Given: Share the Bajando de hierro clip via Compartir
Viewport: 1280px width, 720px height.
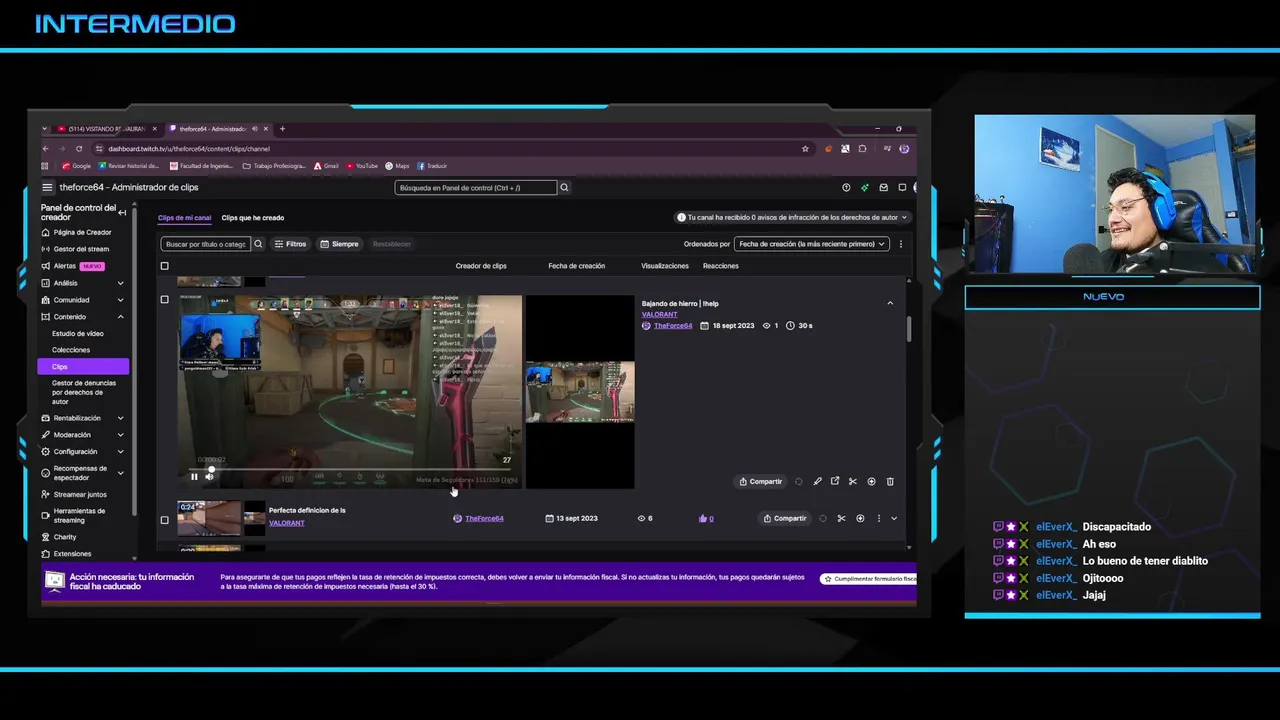Looking at the screenshot, I should 761,481.
